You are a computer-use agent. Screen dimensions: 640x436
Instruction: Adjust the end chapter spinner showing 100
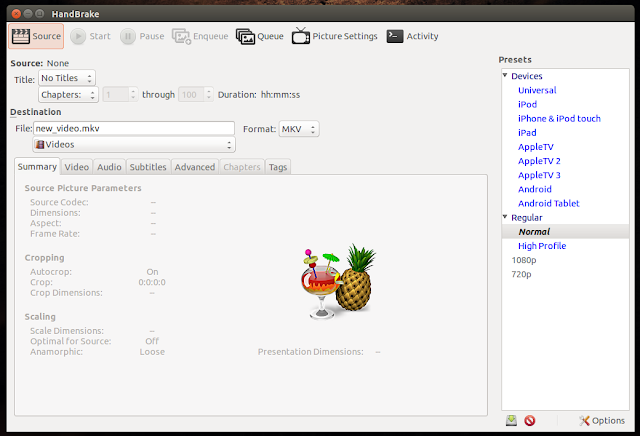196,95
